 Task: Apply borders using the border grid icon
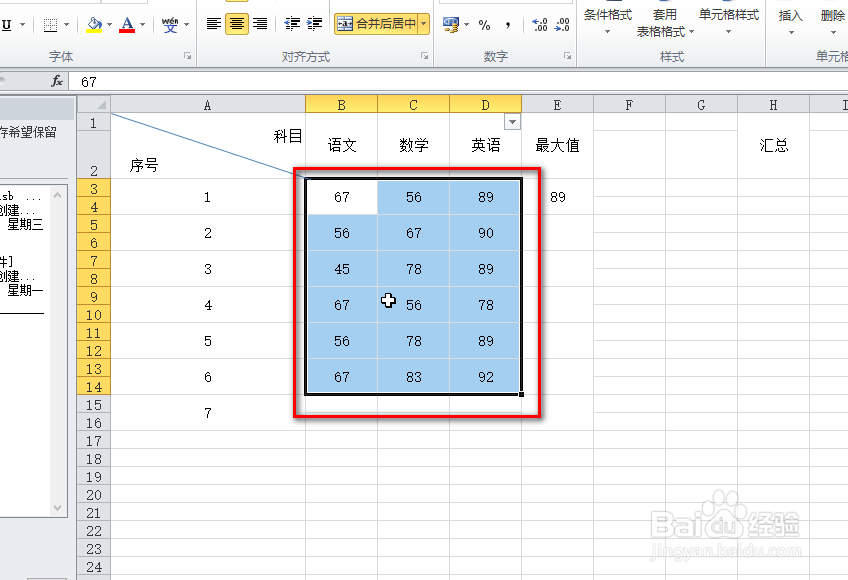click(x=49, y=25)
